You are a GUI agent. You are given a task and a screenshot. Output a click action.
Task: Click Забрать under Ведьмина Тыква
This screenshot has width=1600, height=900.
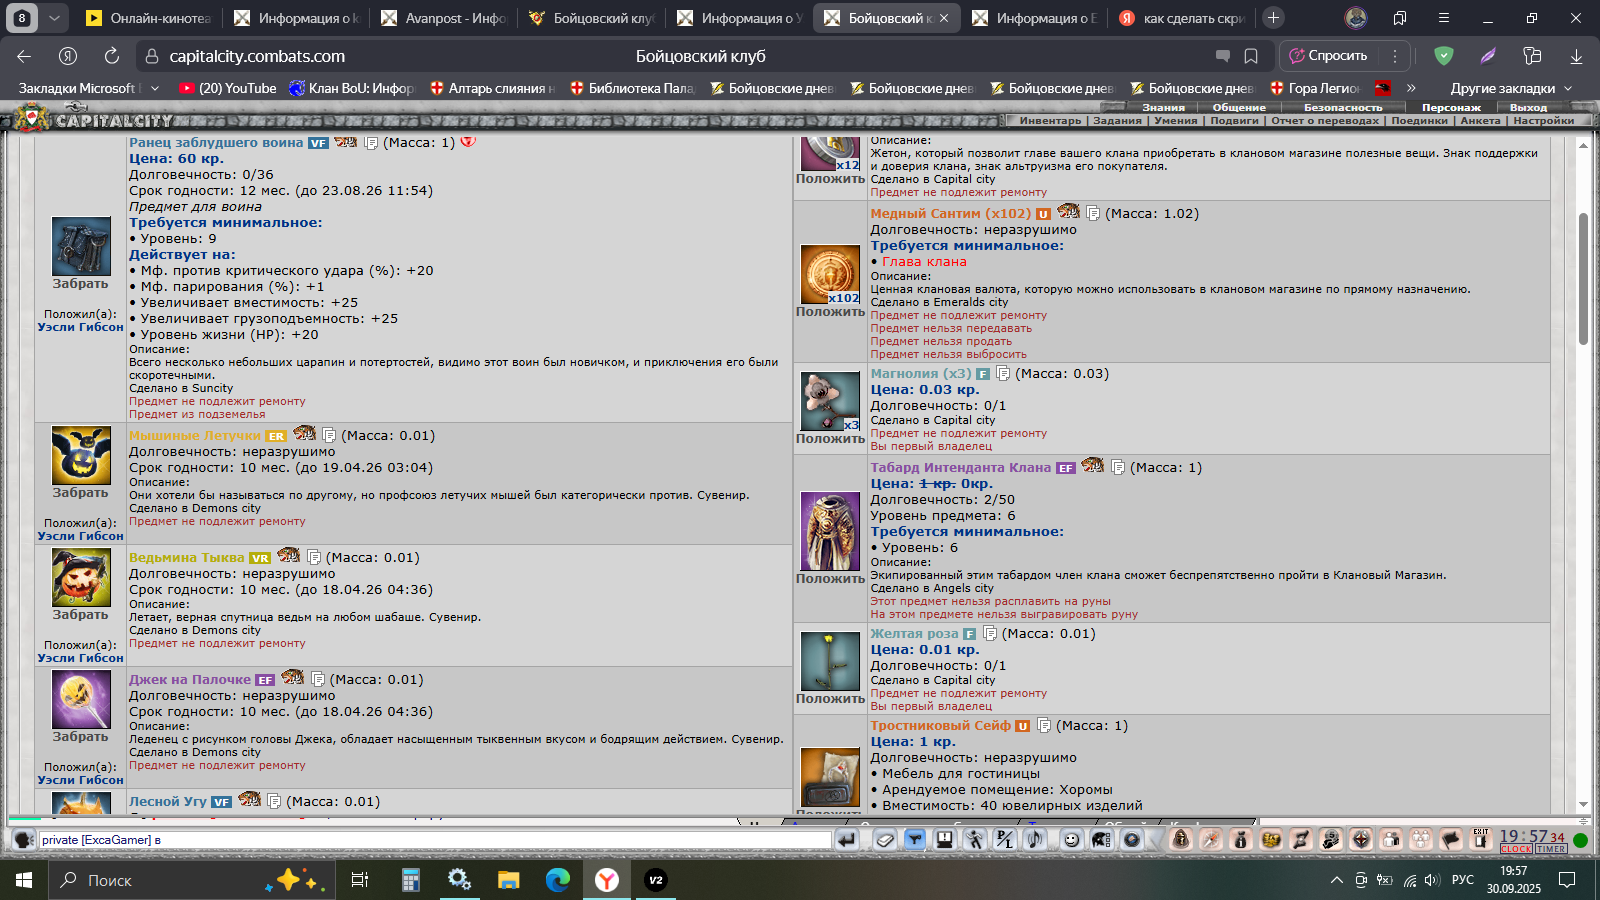pyautogui.click(x=80, y=615)
